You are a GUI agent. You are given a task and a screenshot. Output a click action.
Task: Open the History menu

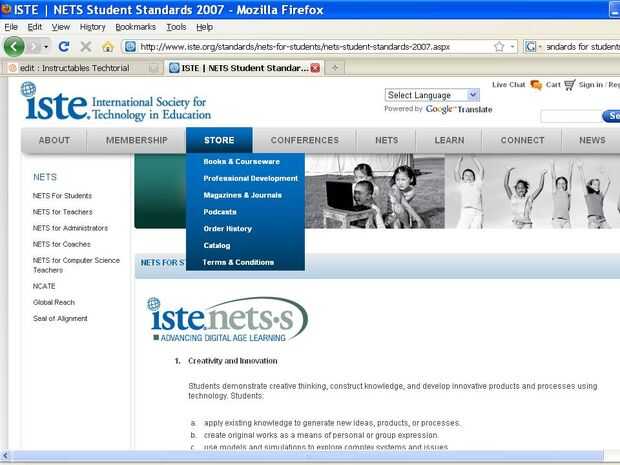tap(93, 27)
